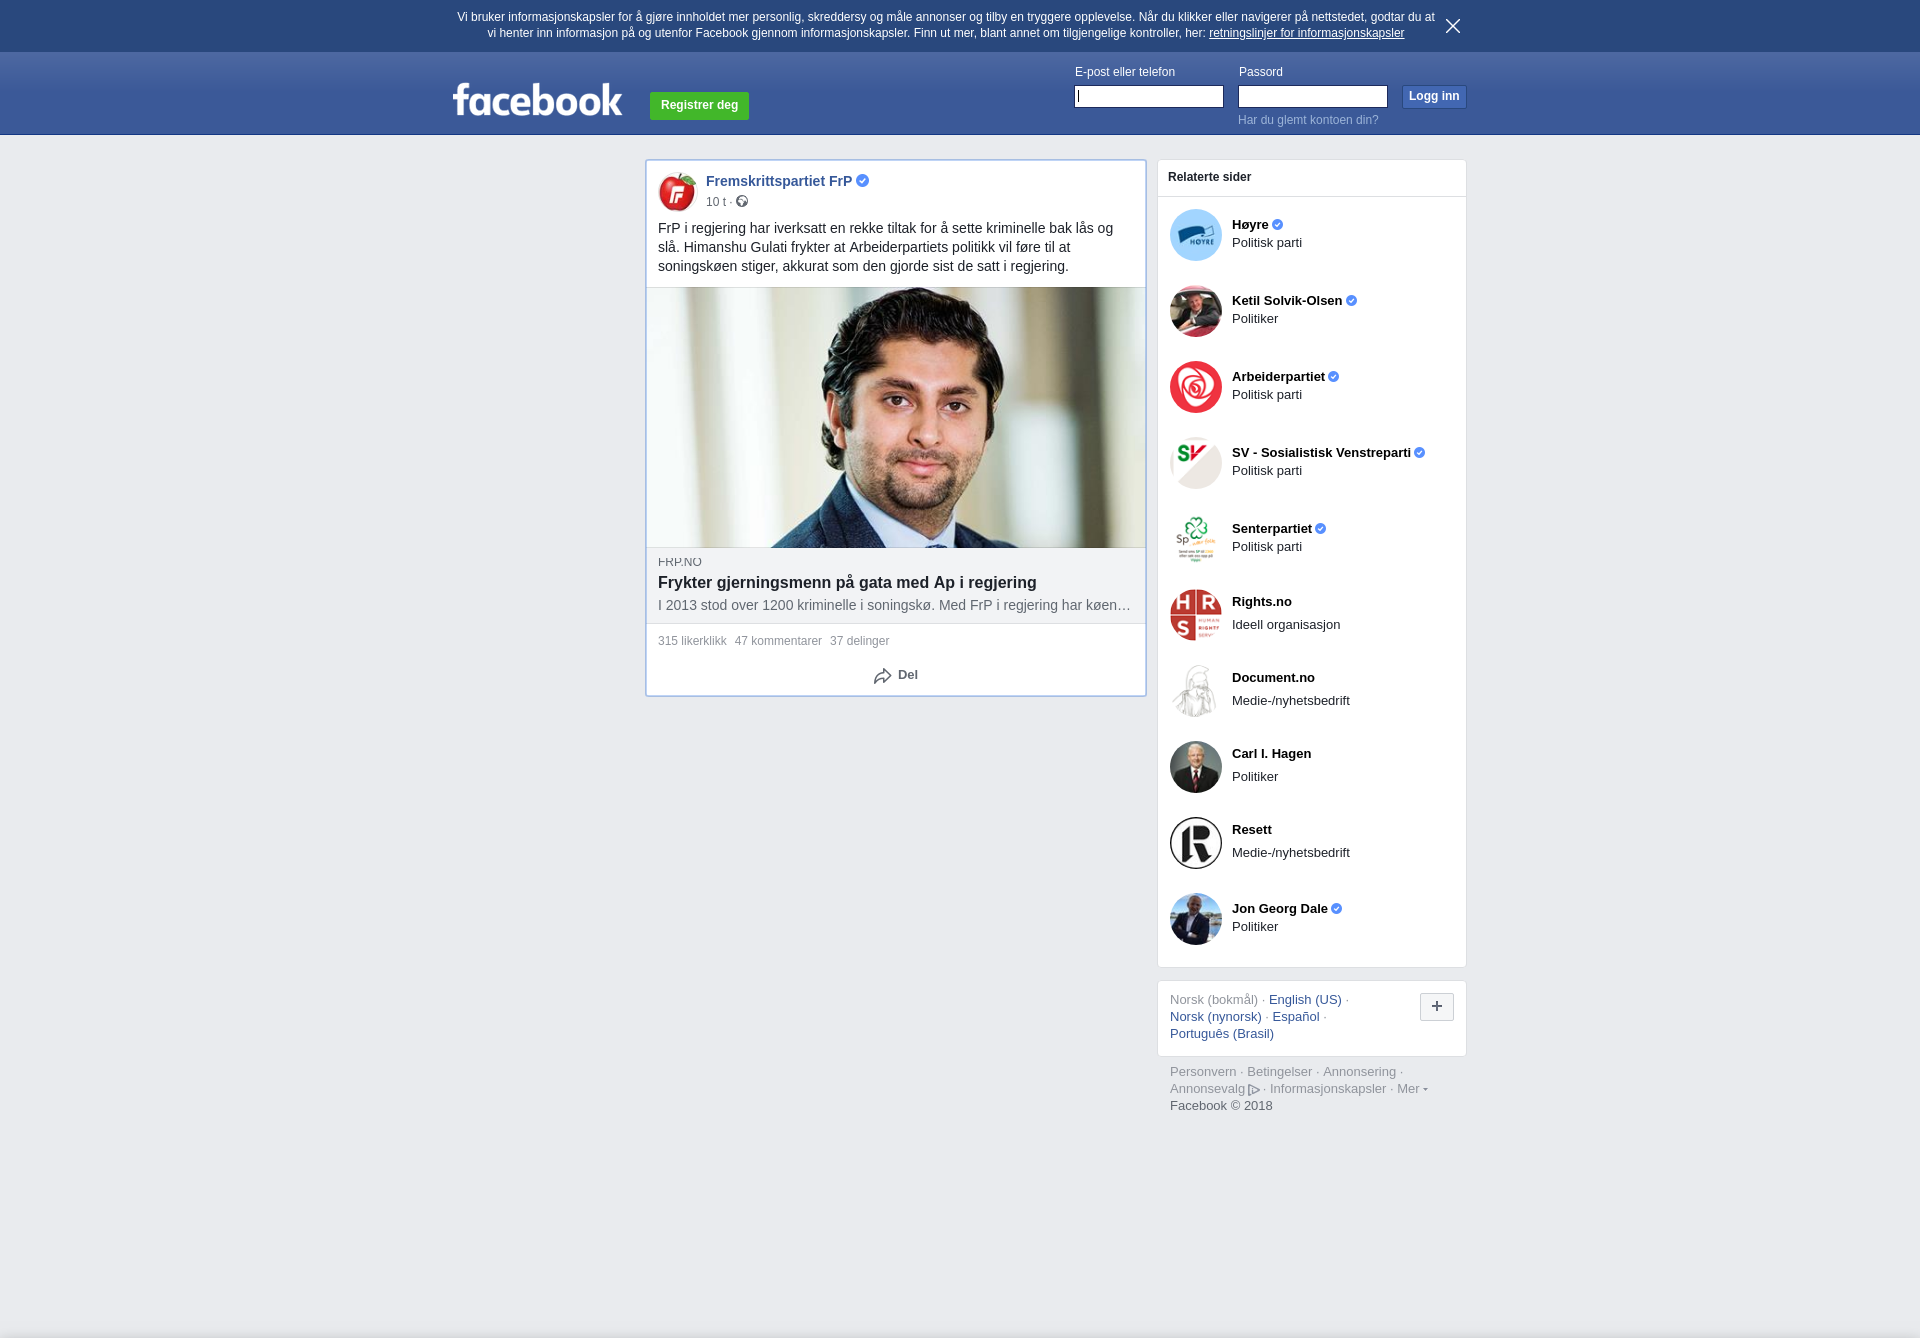The width and height of the screenshot is (1920, 1338).
Task: Open the Arbeiderpartiet page link
Action: 1278,377
